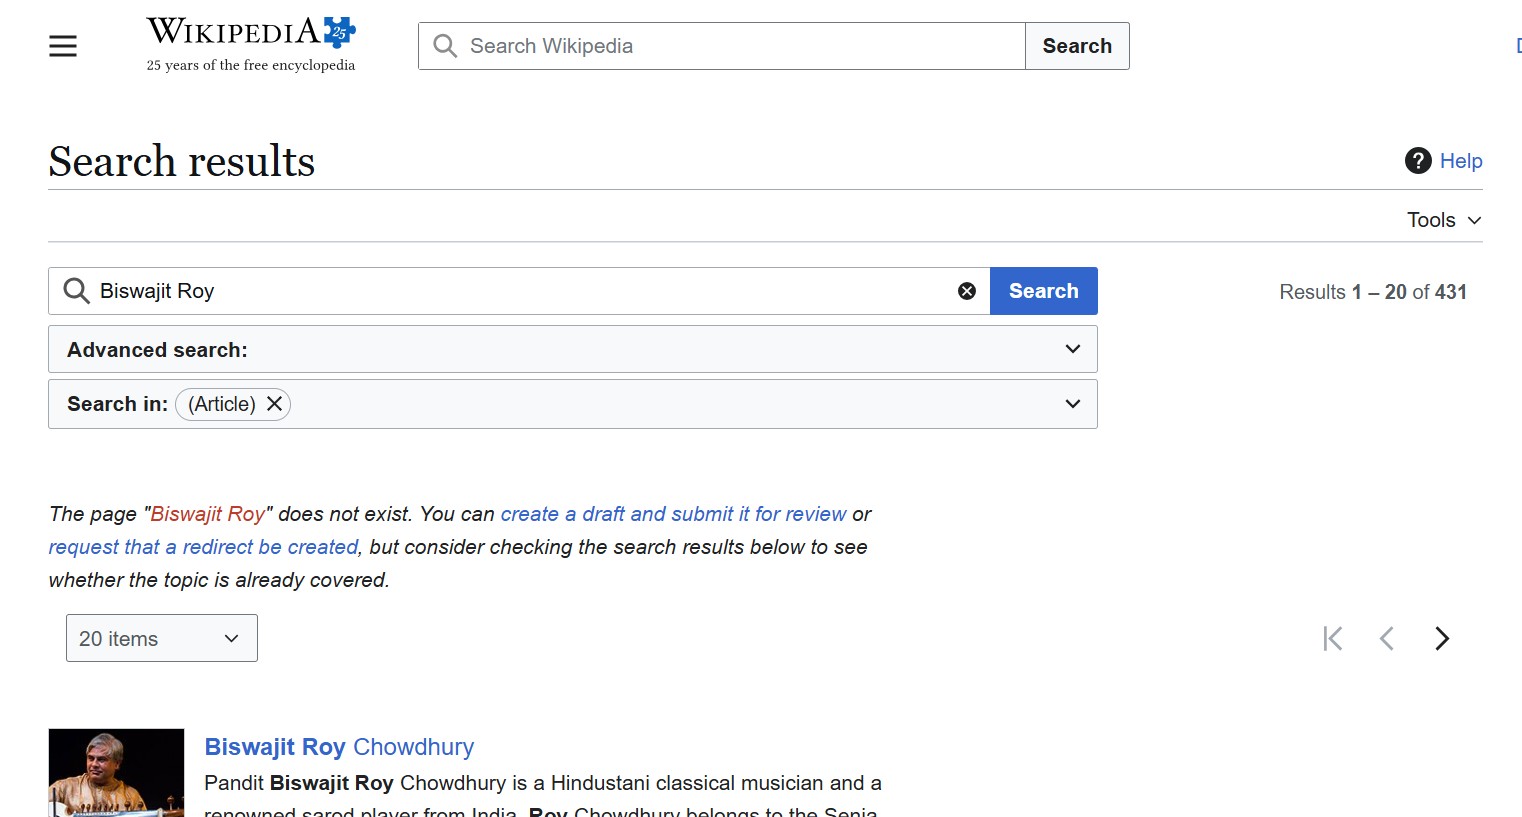Go to the Wikipedia home logo

click(251, 45)
